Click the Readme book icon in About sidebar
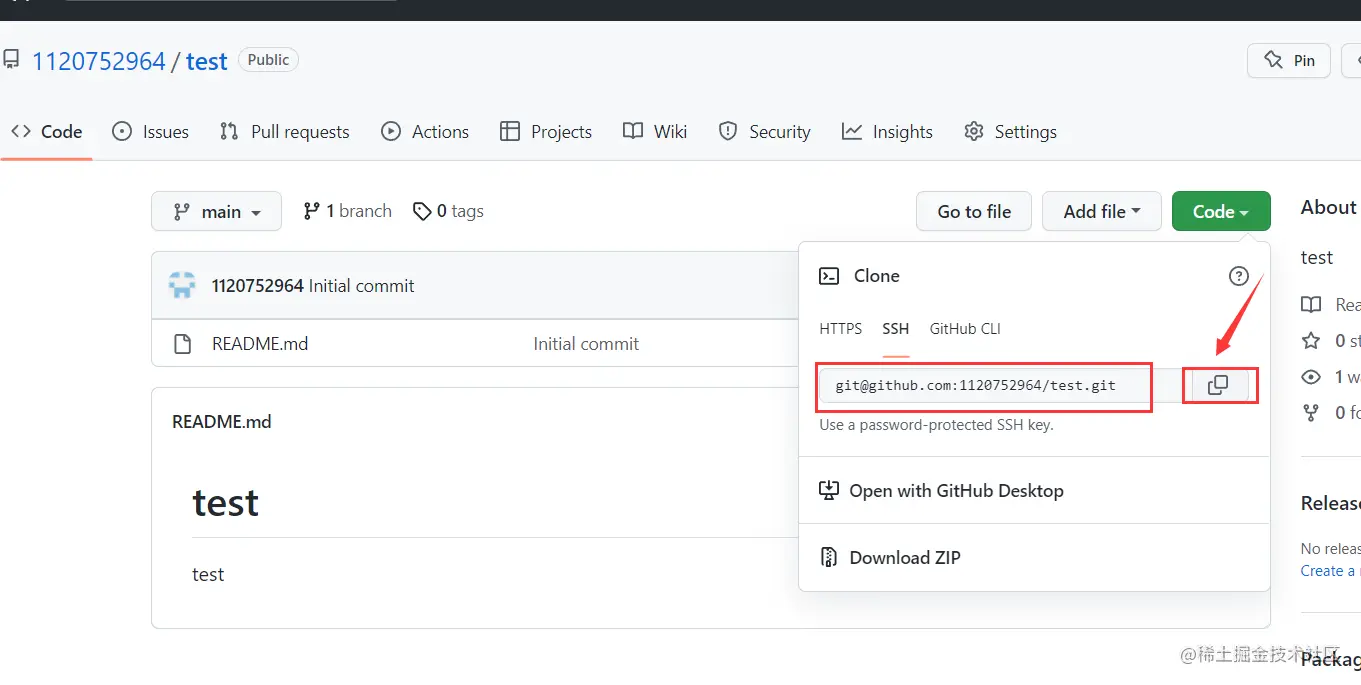 tap(1311, 304)
